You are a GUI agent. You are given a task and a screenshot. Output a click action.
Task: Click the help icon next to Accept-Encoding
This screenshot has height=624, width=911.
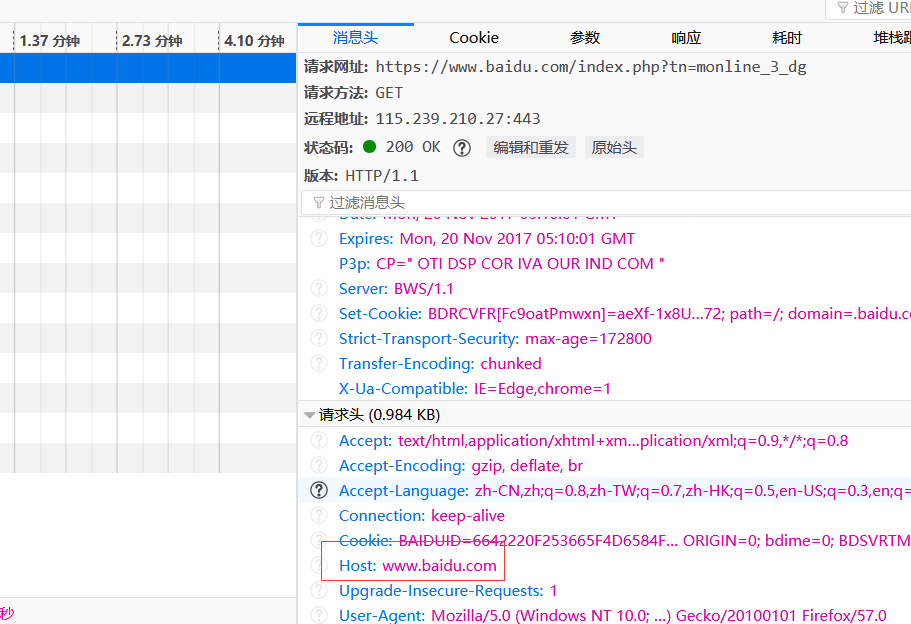(x=319, y=466)
